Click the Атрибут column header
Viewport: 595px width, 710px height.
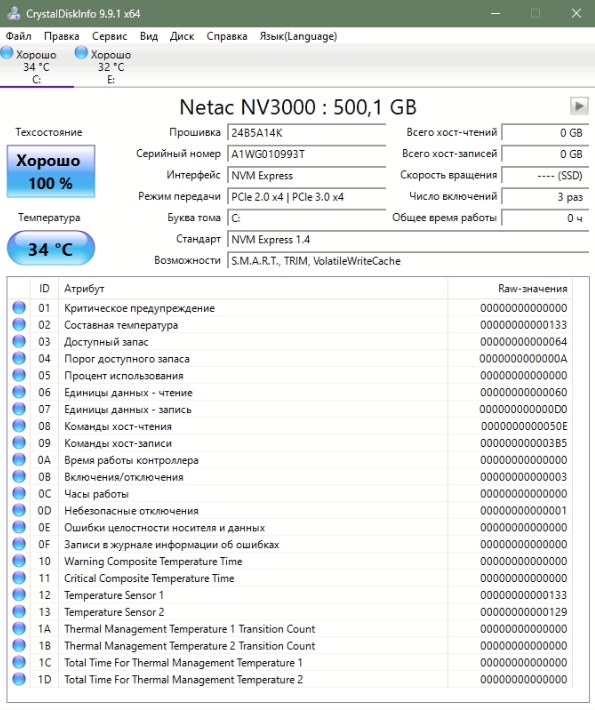[253, 288]
